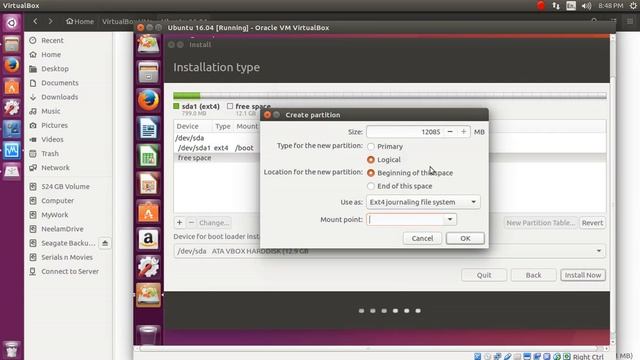The width and height of the screenshot is (640, 360).
Task: Remove partition with the minus button
Action: 191,222
